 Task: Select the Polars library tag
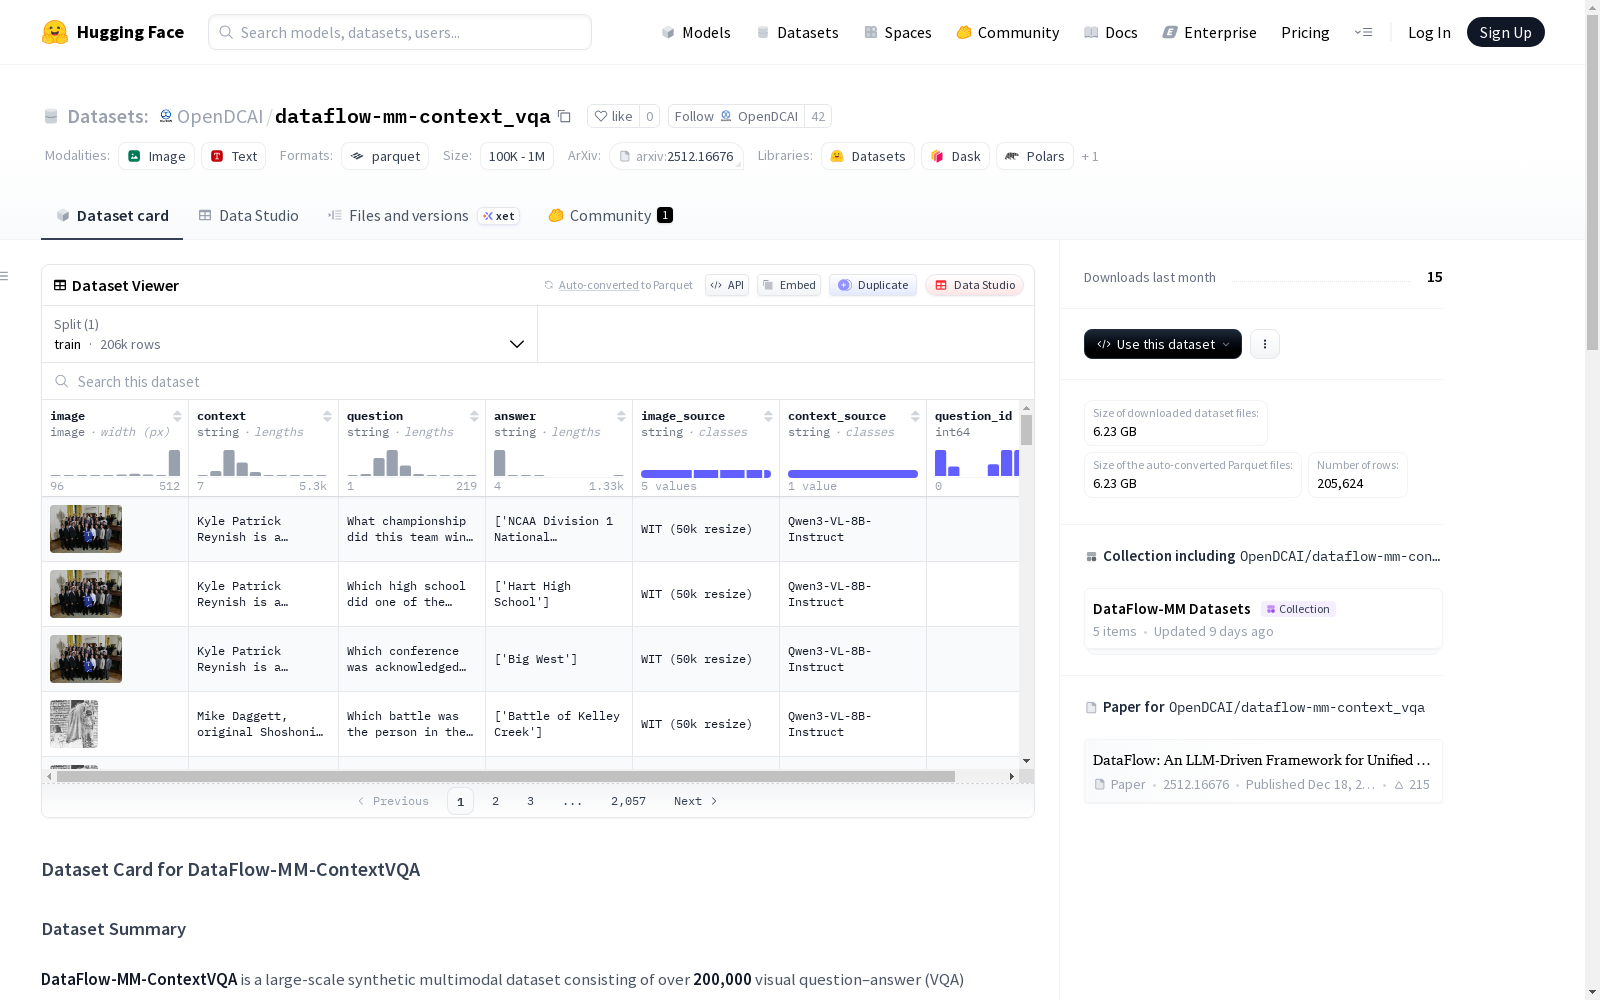coord(1035,156)
